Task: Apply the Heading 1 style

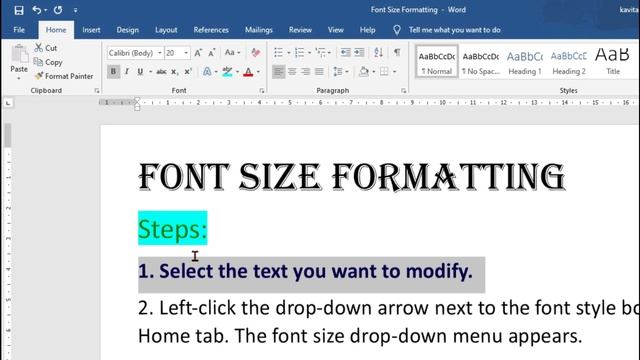Action: [525, 62]
